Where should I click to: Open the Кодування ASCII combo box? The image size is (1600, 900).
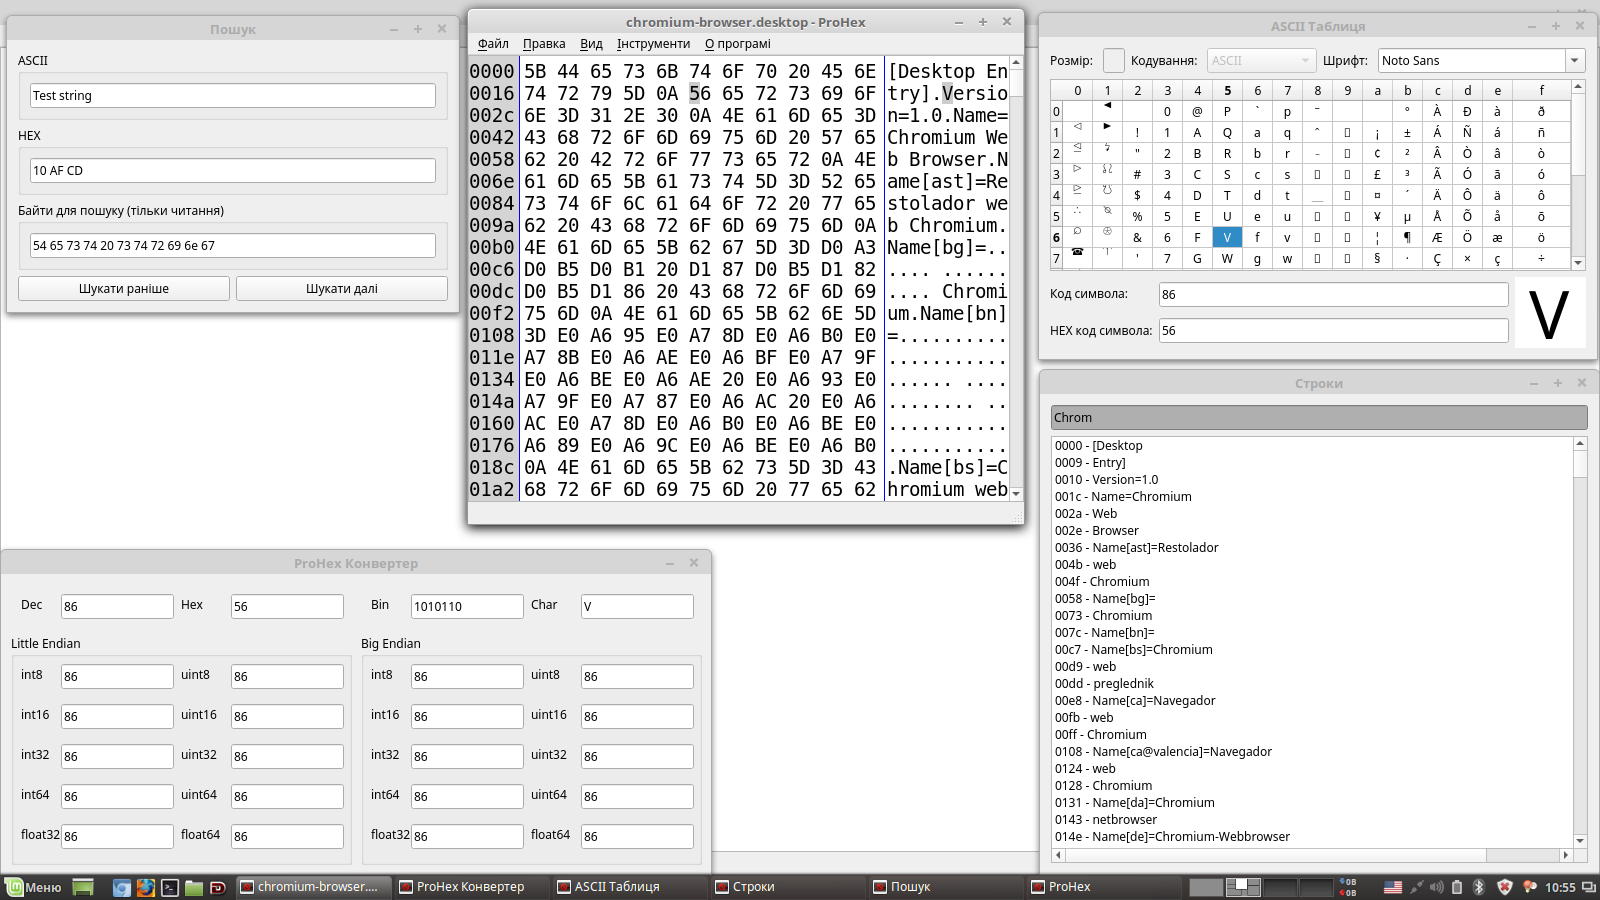click(x=1260, y=61)
